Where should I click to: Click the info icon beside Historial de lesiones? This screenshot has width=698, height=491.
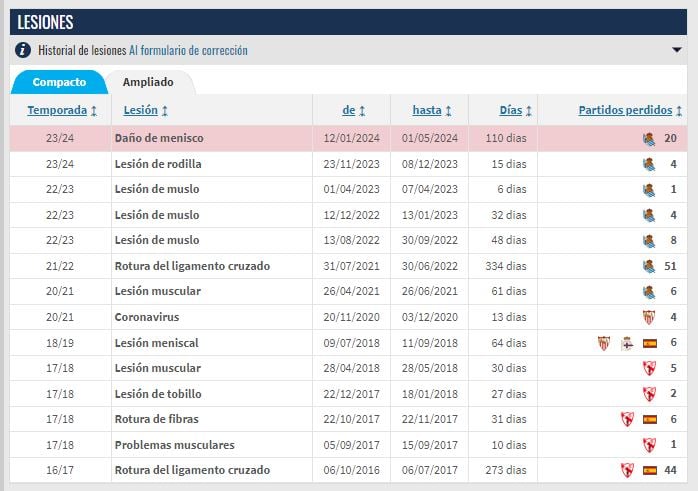(23, 50)
